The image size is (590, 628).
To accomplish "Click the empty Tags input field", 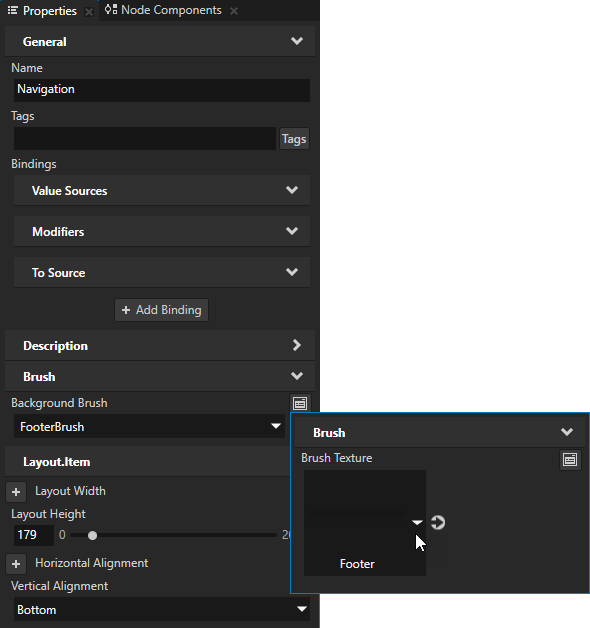I will [x=145, y=139].
